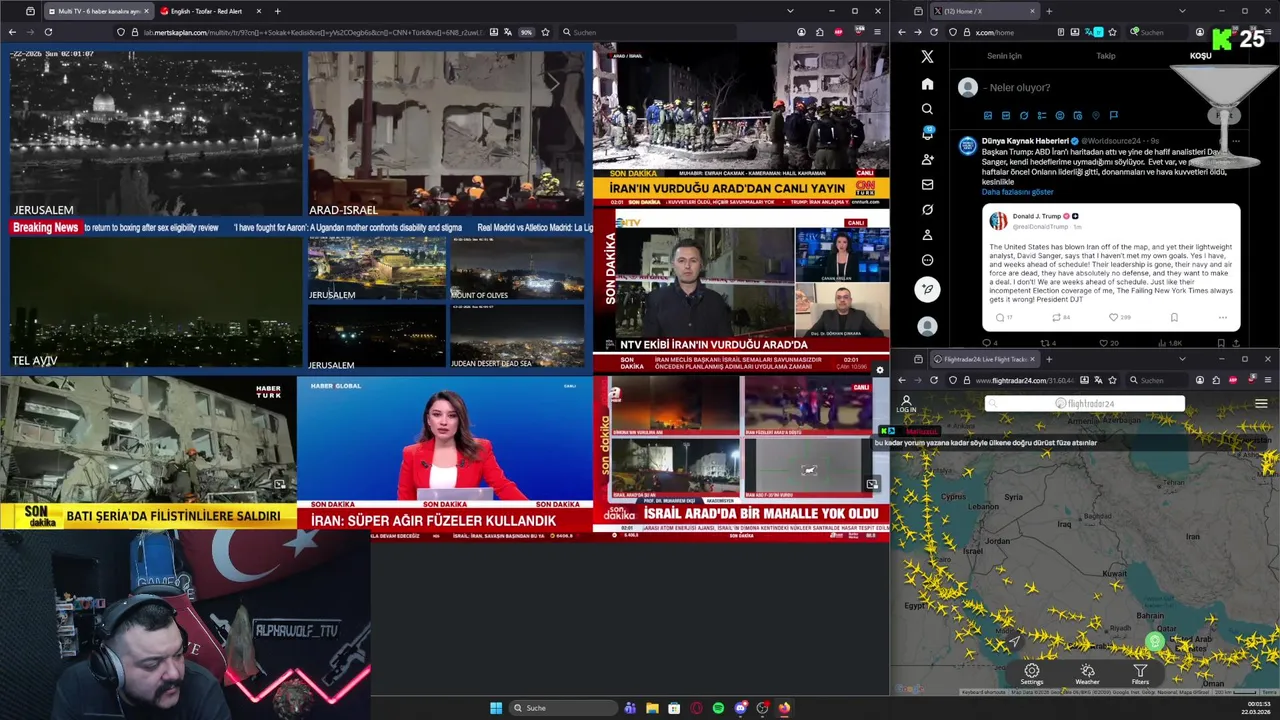The image size is (1280, 720).
Task: Open Firefox application menu in Multi TV window
Action: click(x=877, y=32)
